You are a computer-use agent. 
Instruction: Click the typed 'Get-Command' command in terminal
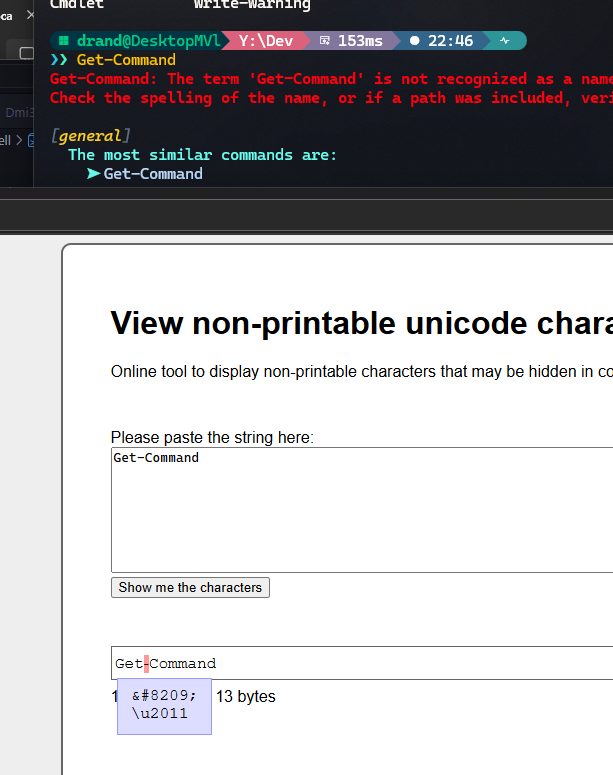(x=126, y=60)
